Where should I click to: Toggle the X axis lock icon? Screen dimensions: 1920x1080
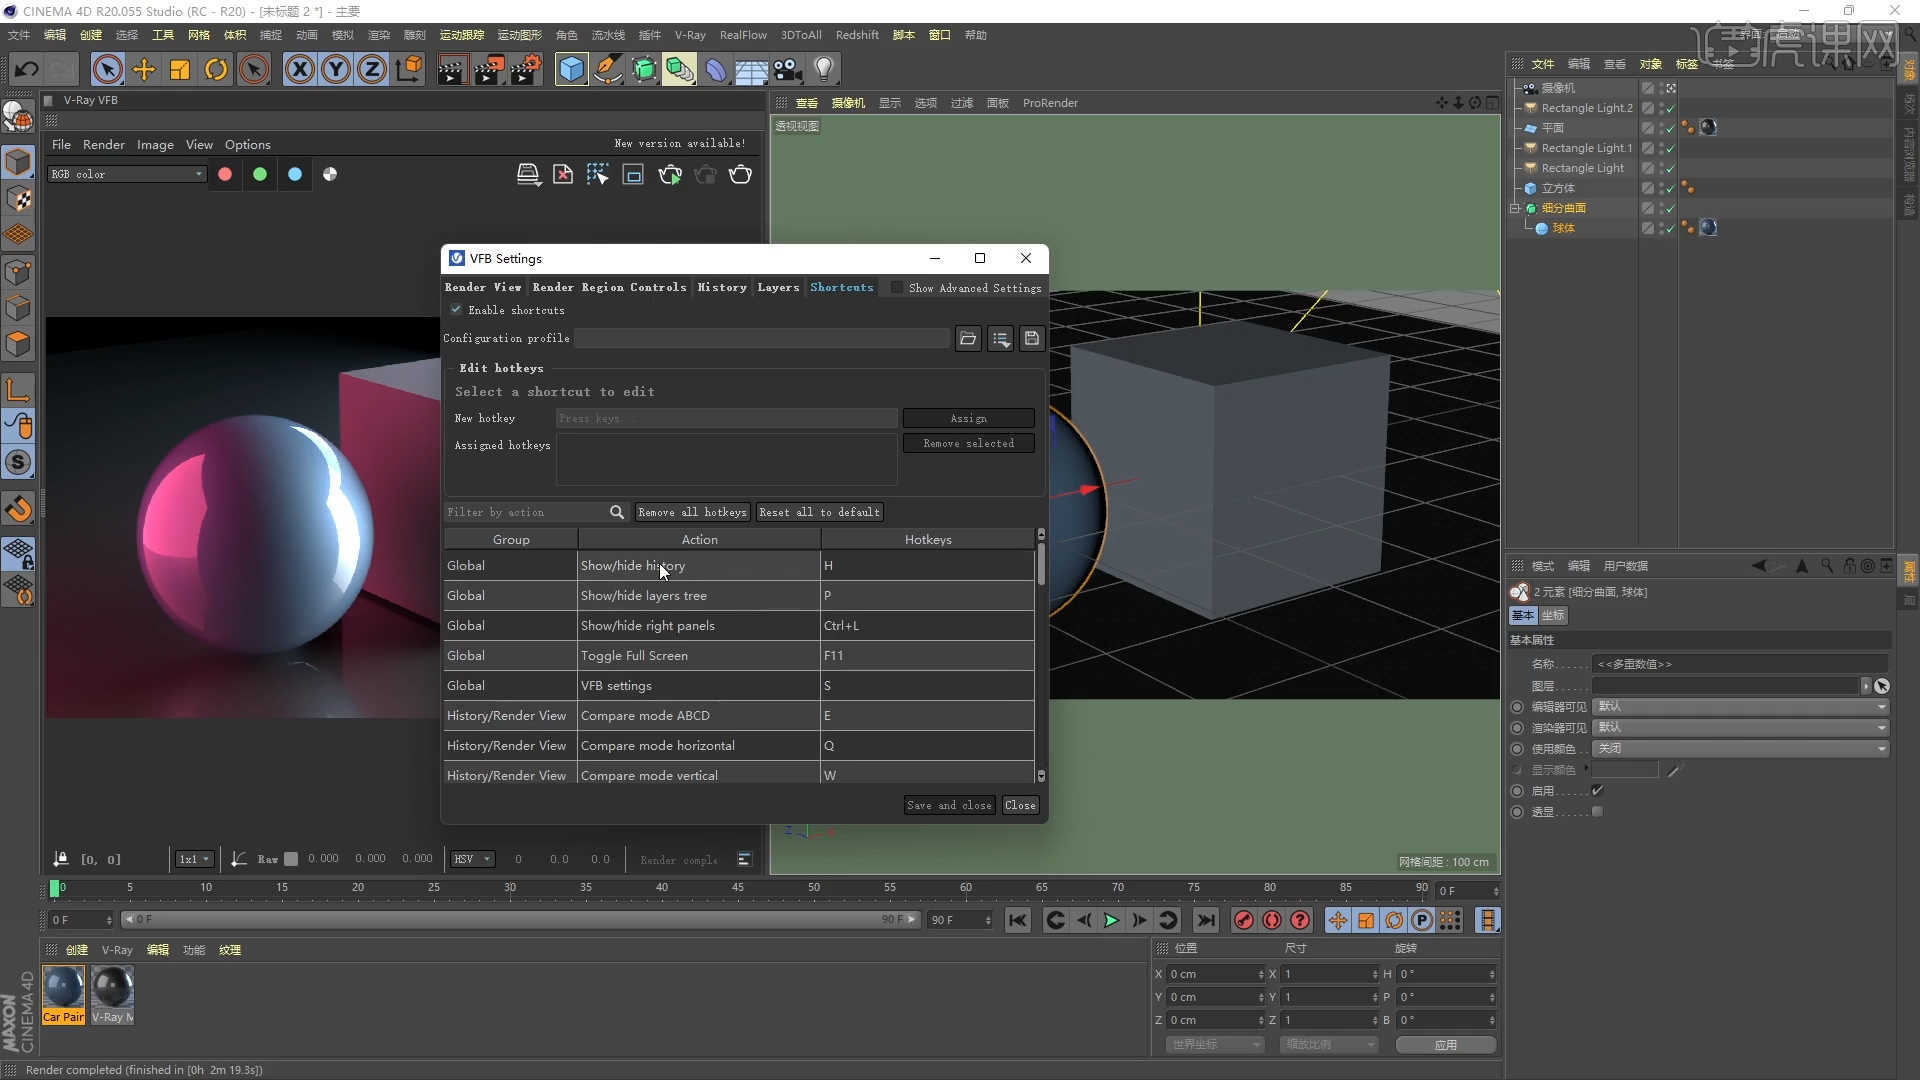pyautogui.click(x=299, y=69)
